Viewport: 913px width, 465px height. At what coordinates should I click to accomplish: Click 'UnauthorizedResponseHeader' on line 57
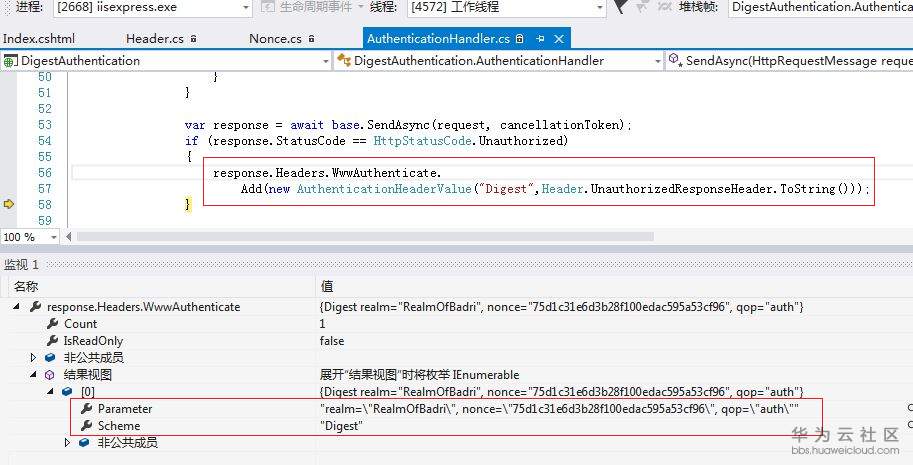(682, 189)
